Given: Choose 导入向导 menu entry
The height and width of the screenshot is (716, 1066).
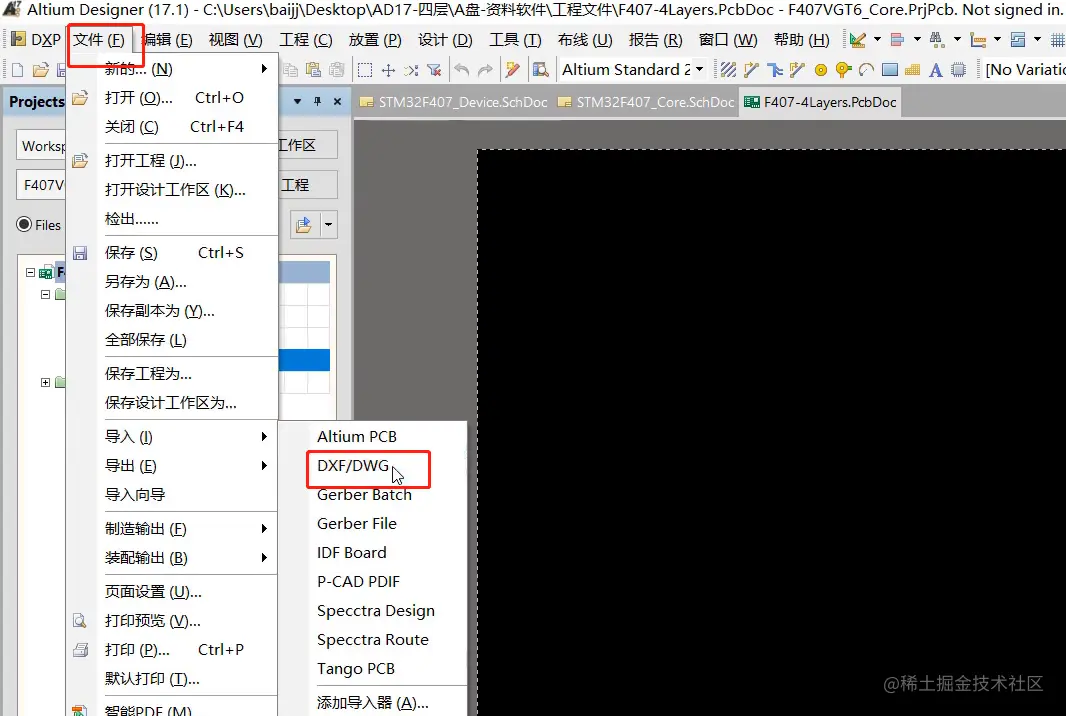Looking at the screenshot, I should [173, 494].
